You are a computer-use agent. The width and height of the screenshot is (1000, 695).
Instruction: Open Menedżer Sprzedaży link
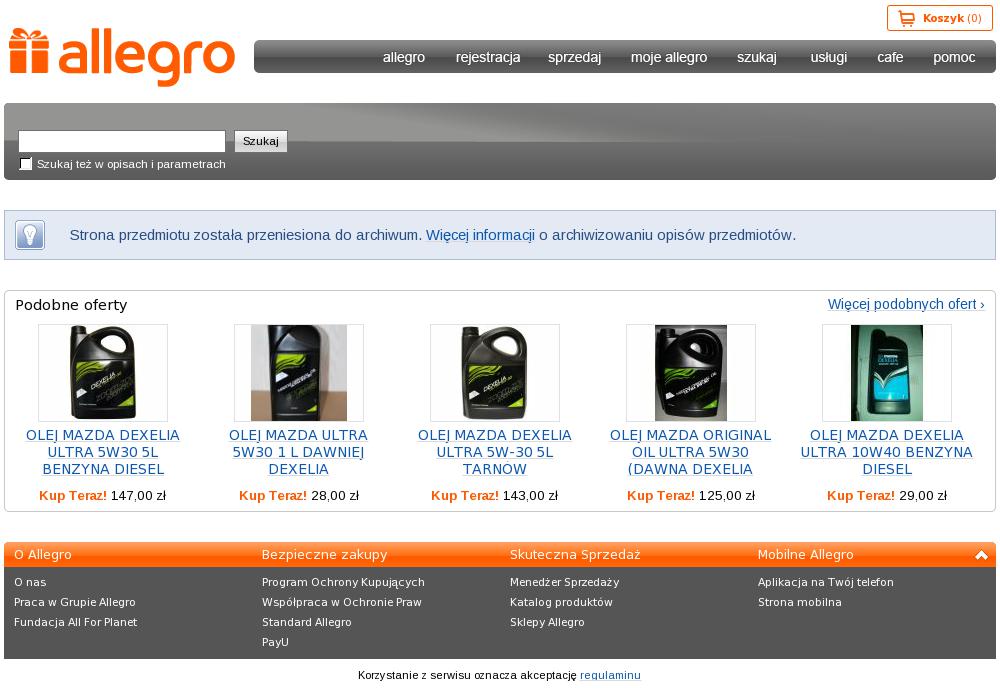pos(564,582)
